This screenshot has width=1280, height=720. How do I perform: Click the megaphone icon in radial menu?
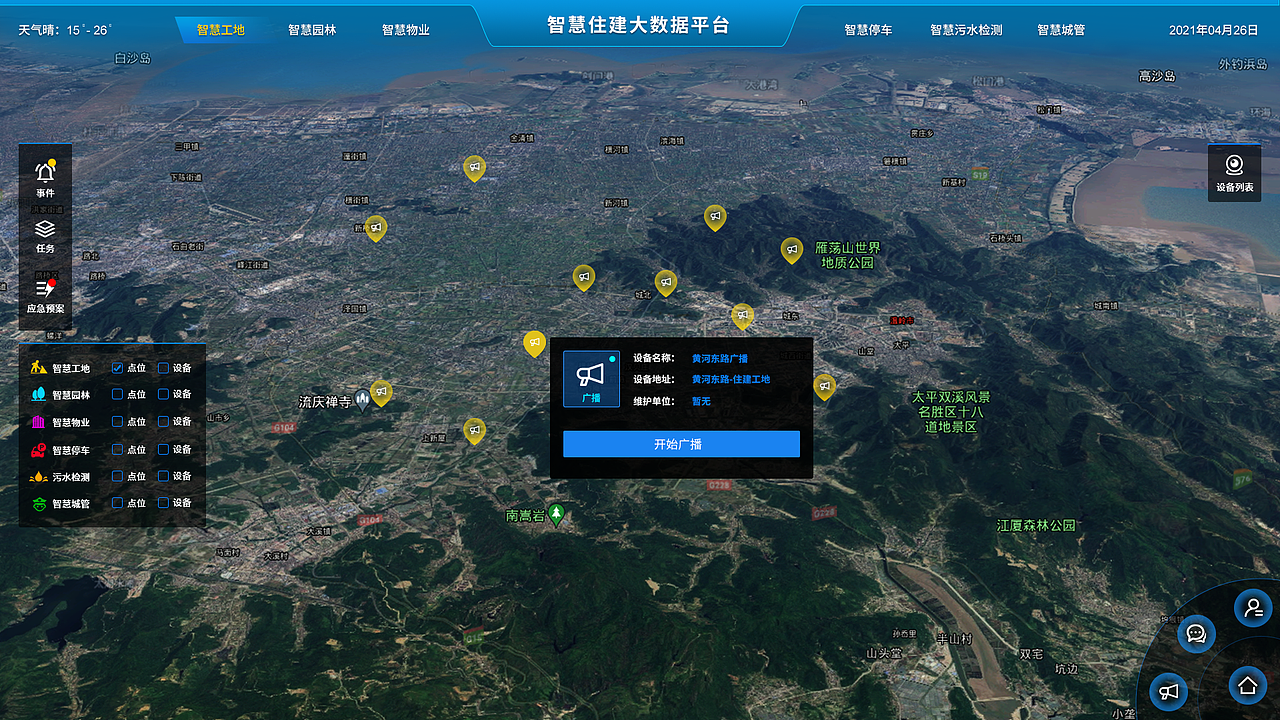coord(1167,691)
